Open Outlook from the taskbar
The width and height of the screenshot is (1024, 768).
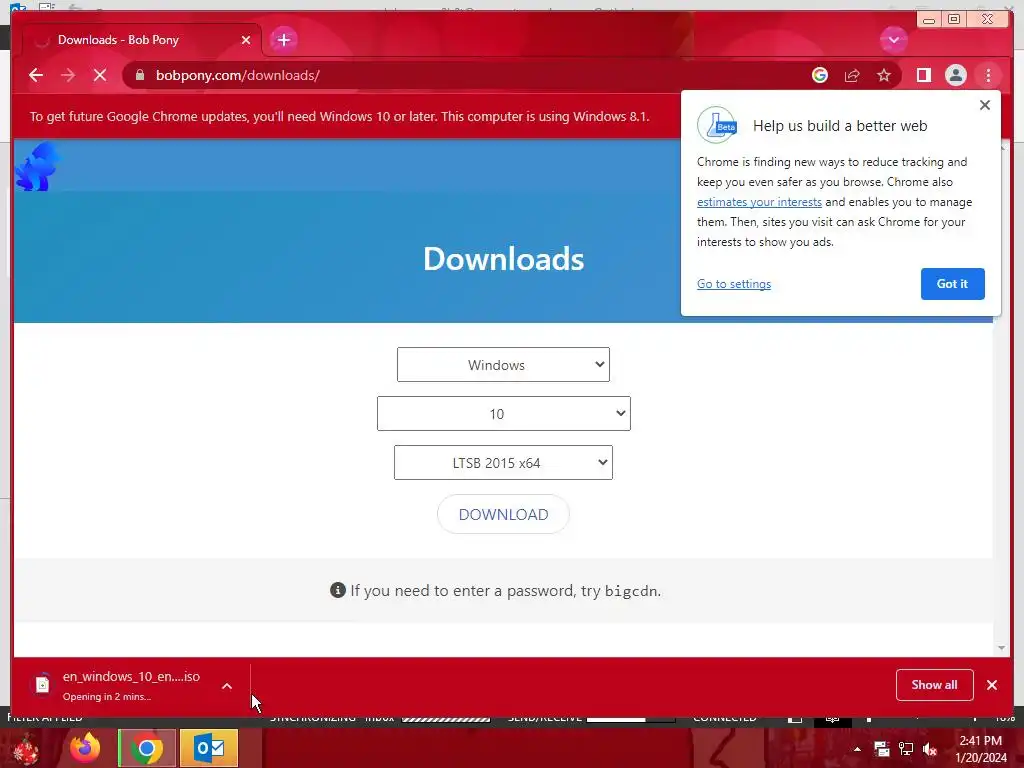point(209,748)
